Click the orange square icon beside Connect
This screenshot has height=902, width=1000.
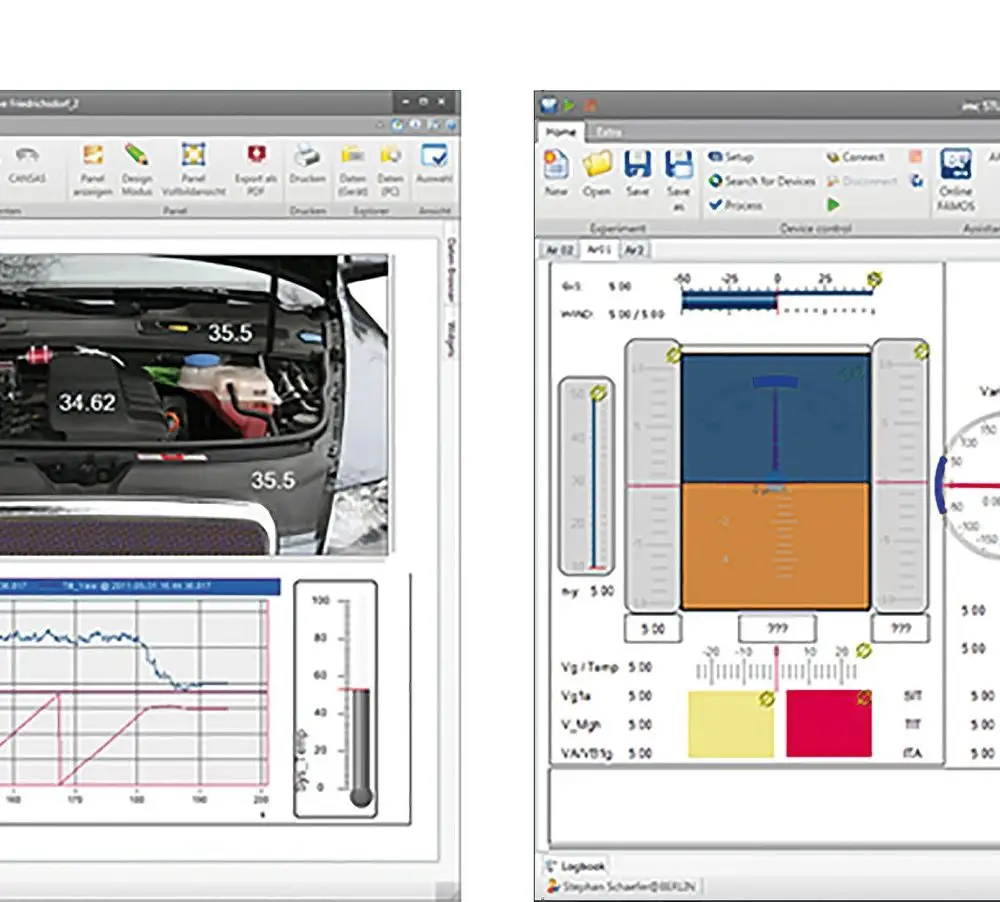(916, 156)
